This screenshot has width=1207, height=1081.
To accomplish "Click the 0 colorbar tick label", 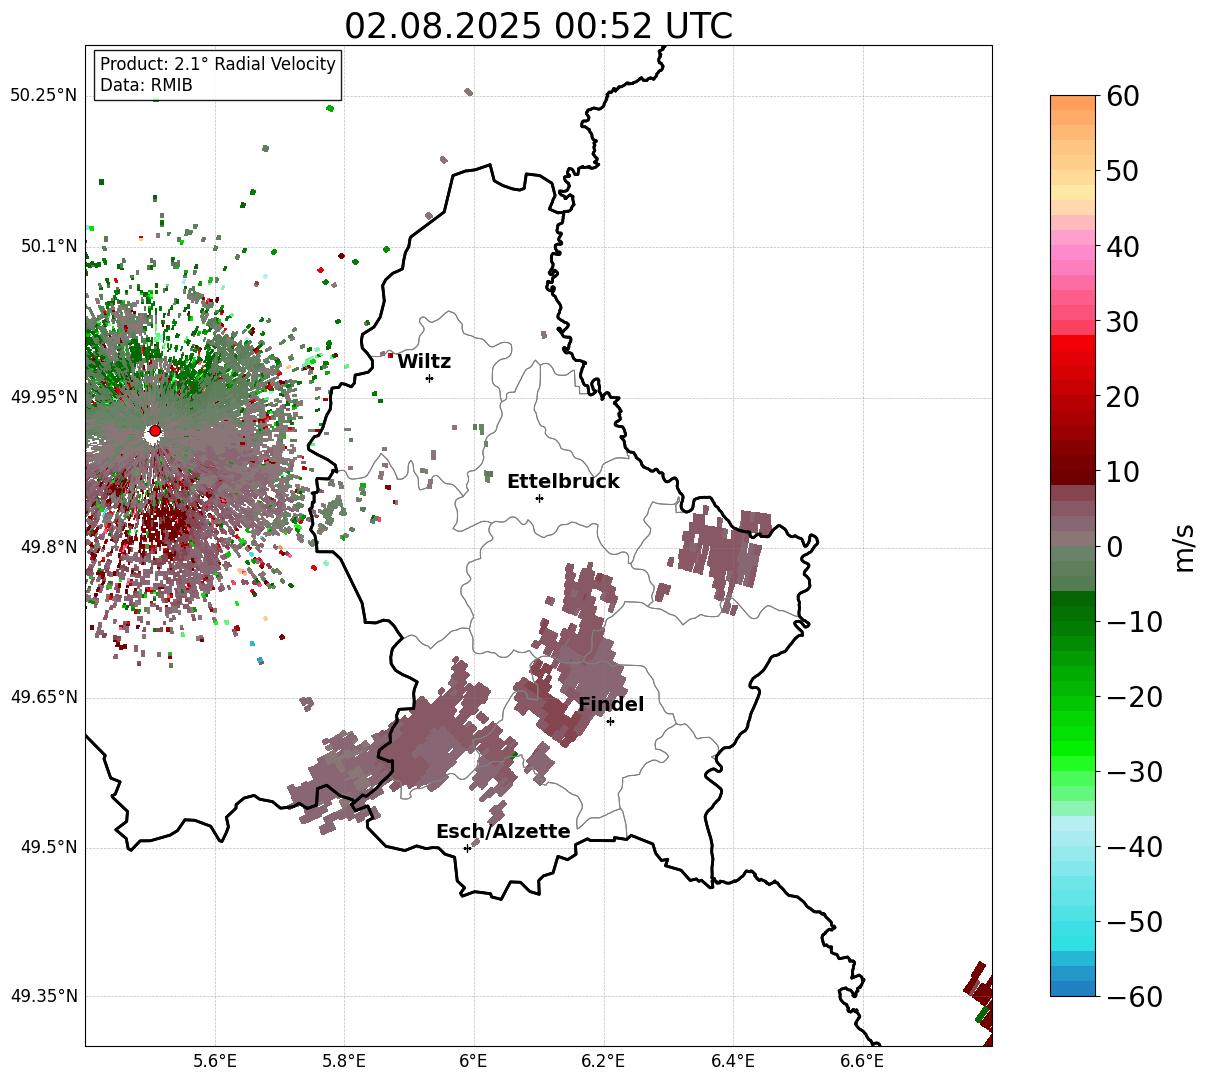I will [x=1114, y=547].
